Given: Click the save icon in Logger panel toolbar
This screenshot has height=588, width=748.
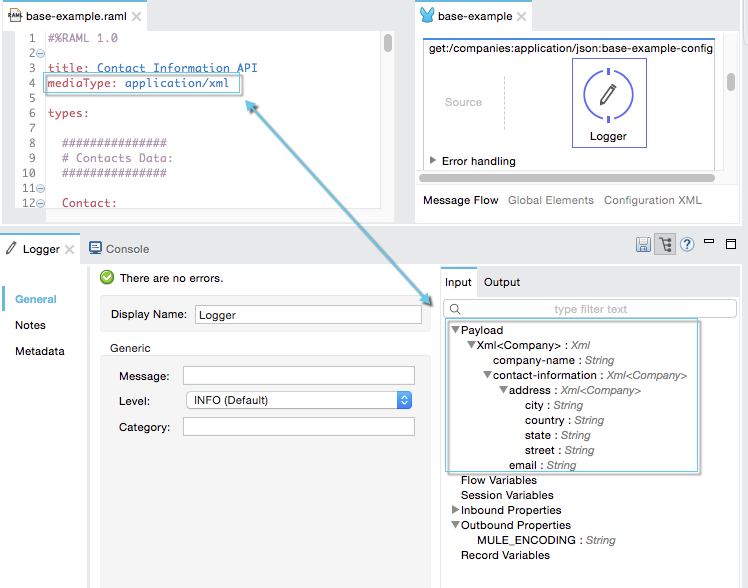Looking at the screenshot, I should pyautogui.click(x=643, y=245).
